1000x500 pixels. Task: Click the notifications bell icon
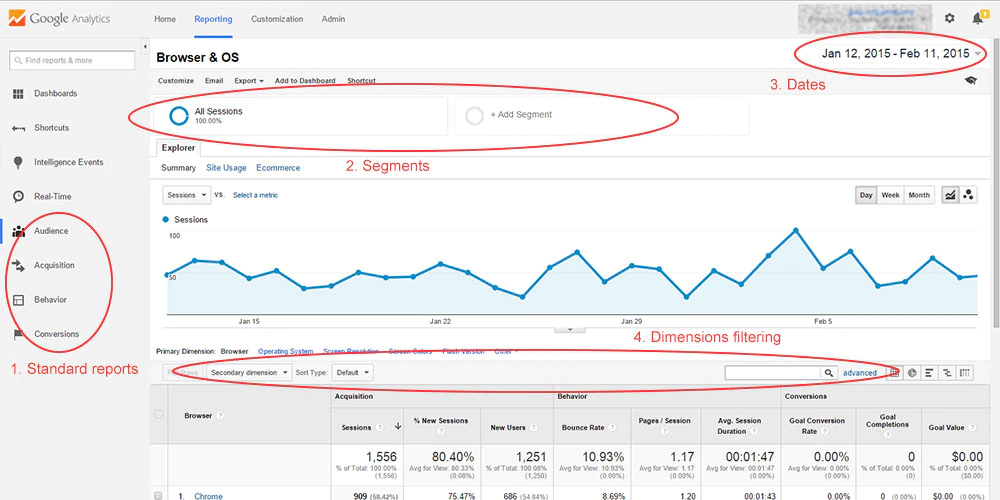(x=977, y=19)
